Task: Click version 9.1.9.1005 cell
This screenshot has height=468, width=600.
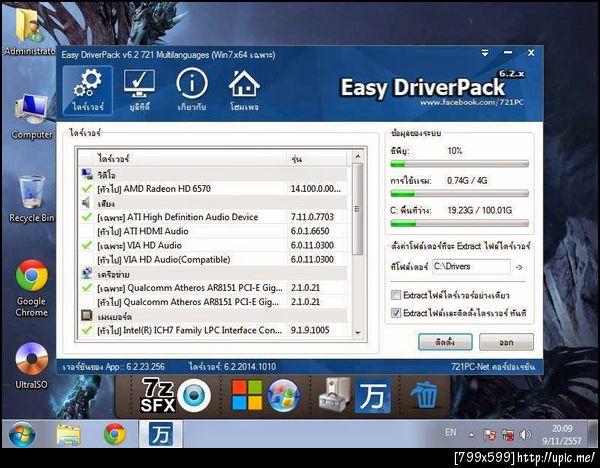Action: pyautogui.click(x=310, y=330)
